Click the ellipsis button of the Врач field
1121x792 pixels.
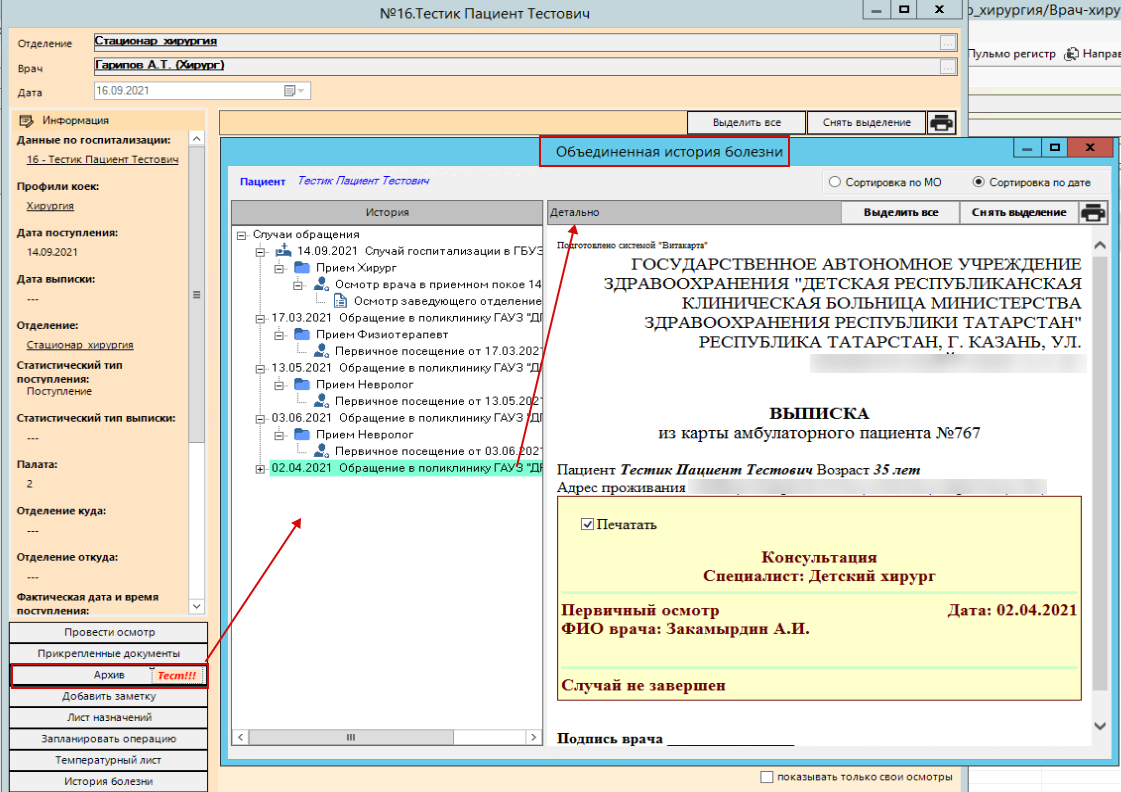948,67
